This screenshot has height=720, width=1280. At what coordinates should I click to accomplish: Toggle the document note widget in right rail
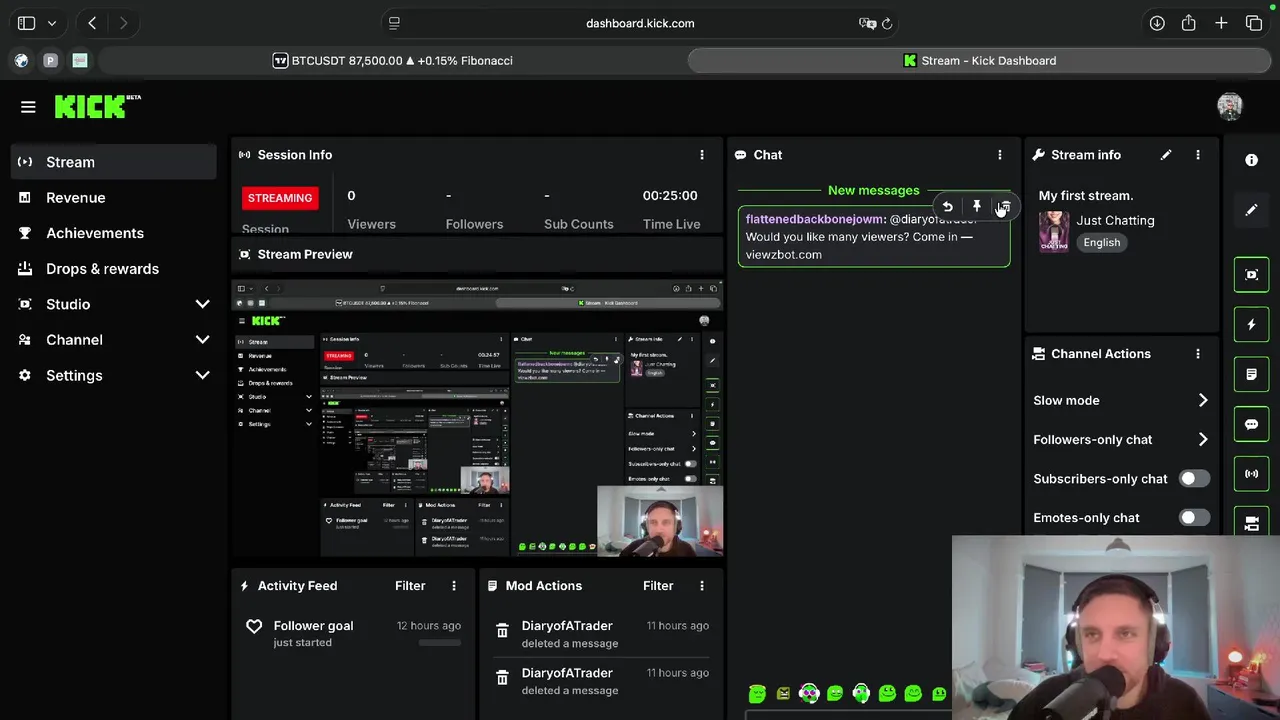pyautogui.click(x=1251, y=374)
